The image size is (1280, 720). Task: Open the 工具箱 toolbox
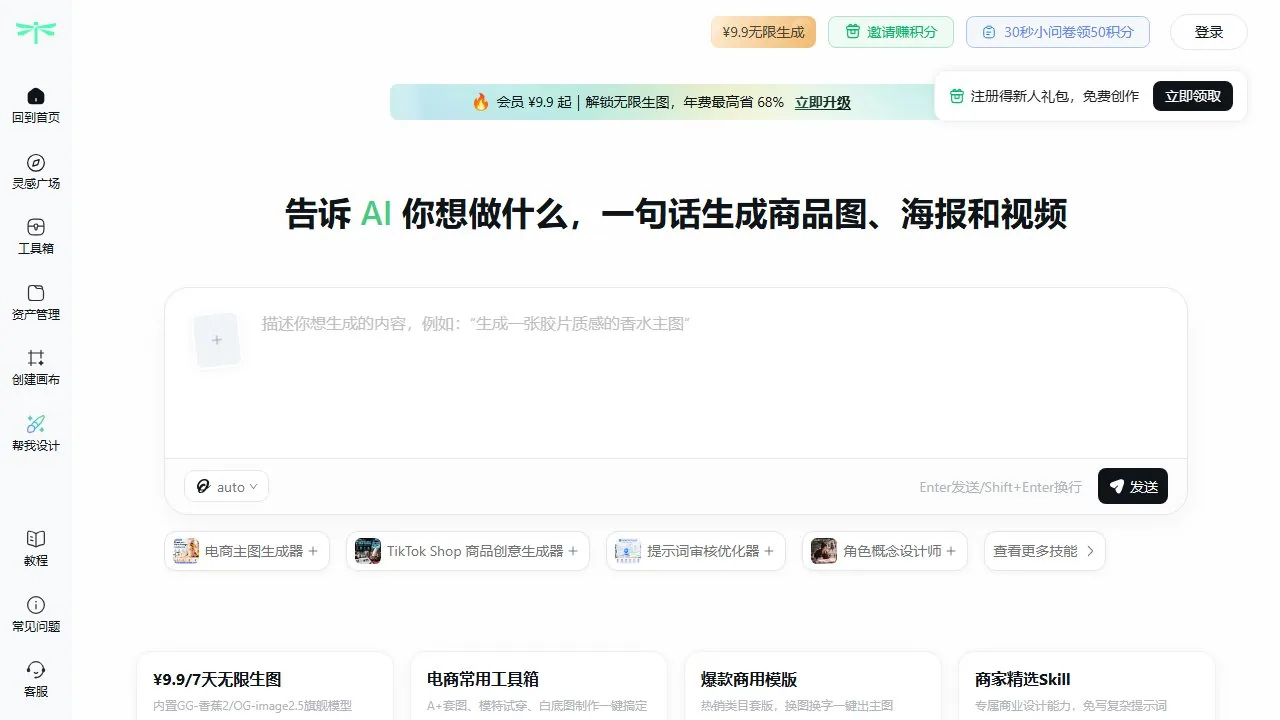[x=36, y=236]
